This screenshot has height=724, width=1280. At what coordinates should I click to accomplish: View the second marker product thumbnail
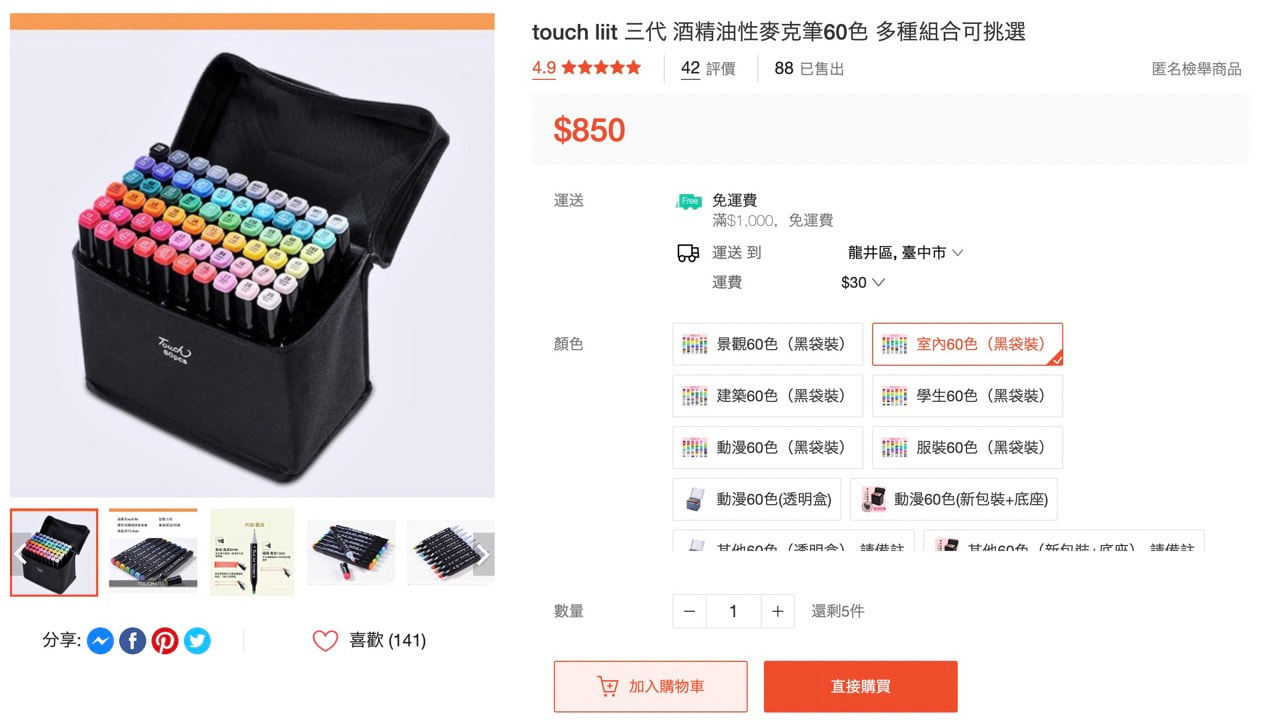click(153, 552)
